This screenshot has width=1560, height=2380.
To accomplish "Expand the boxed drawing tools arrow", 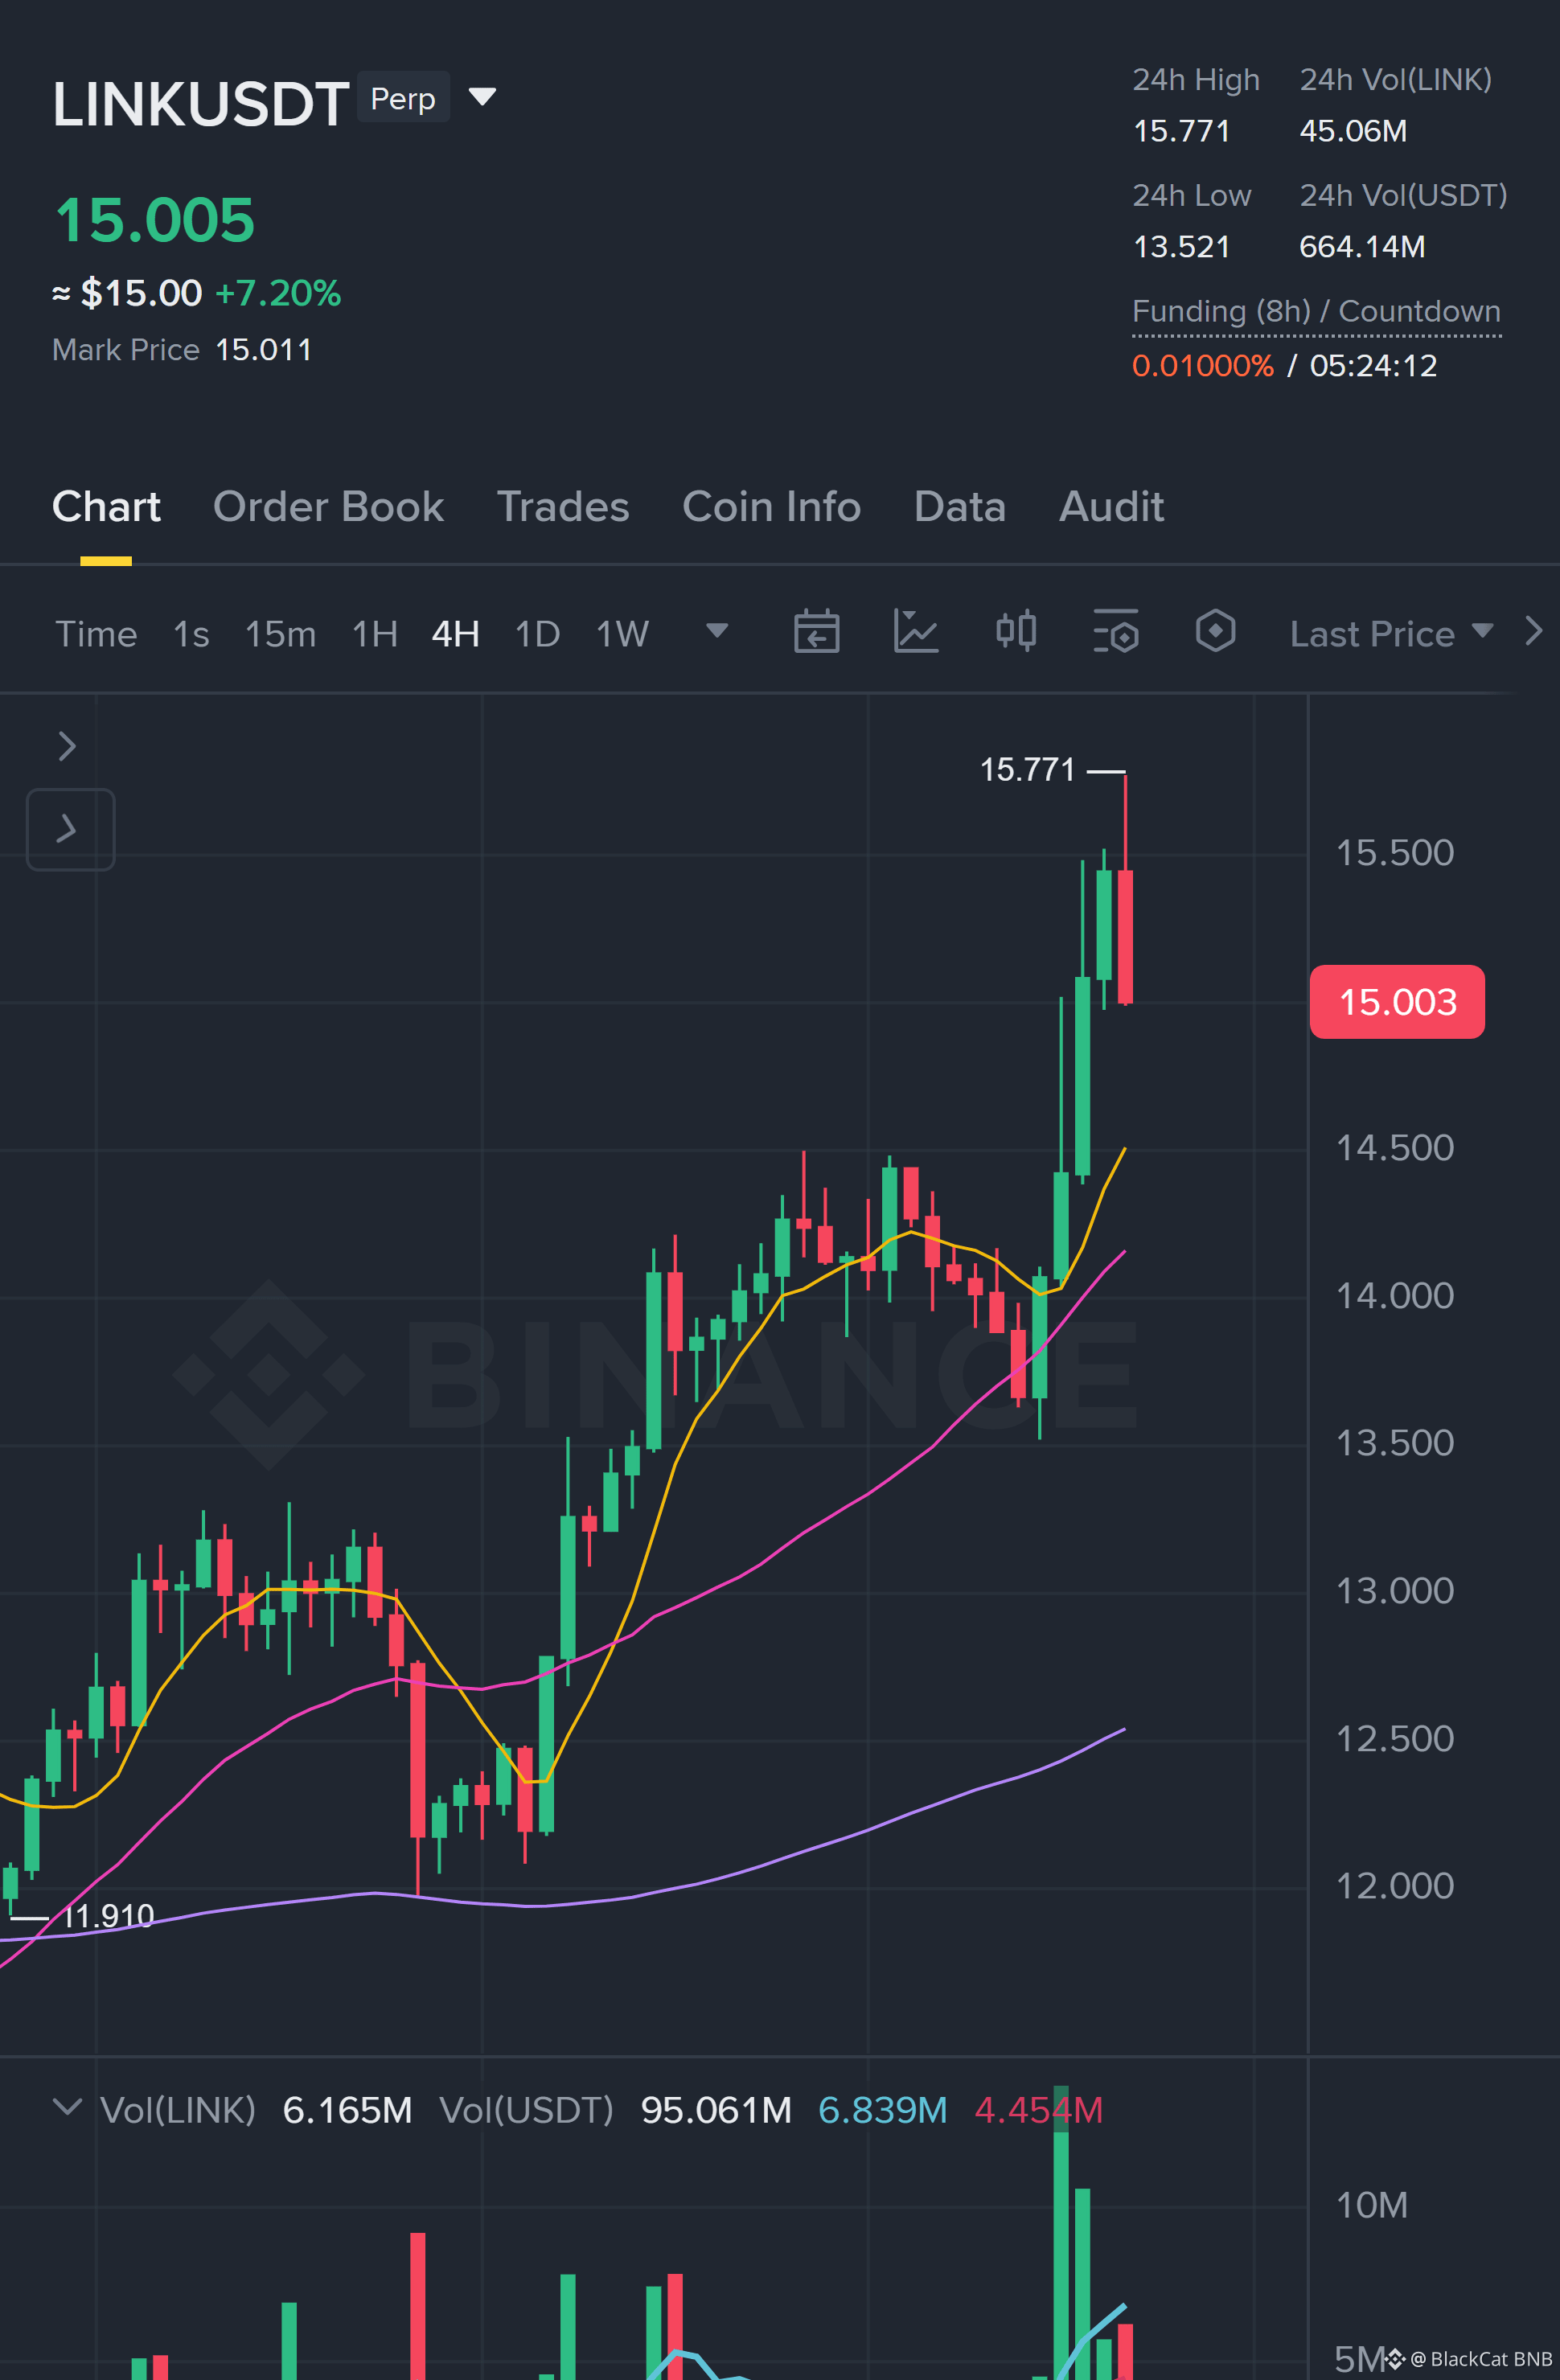I will coord(70,829).
